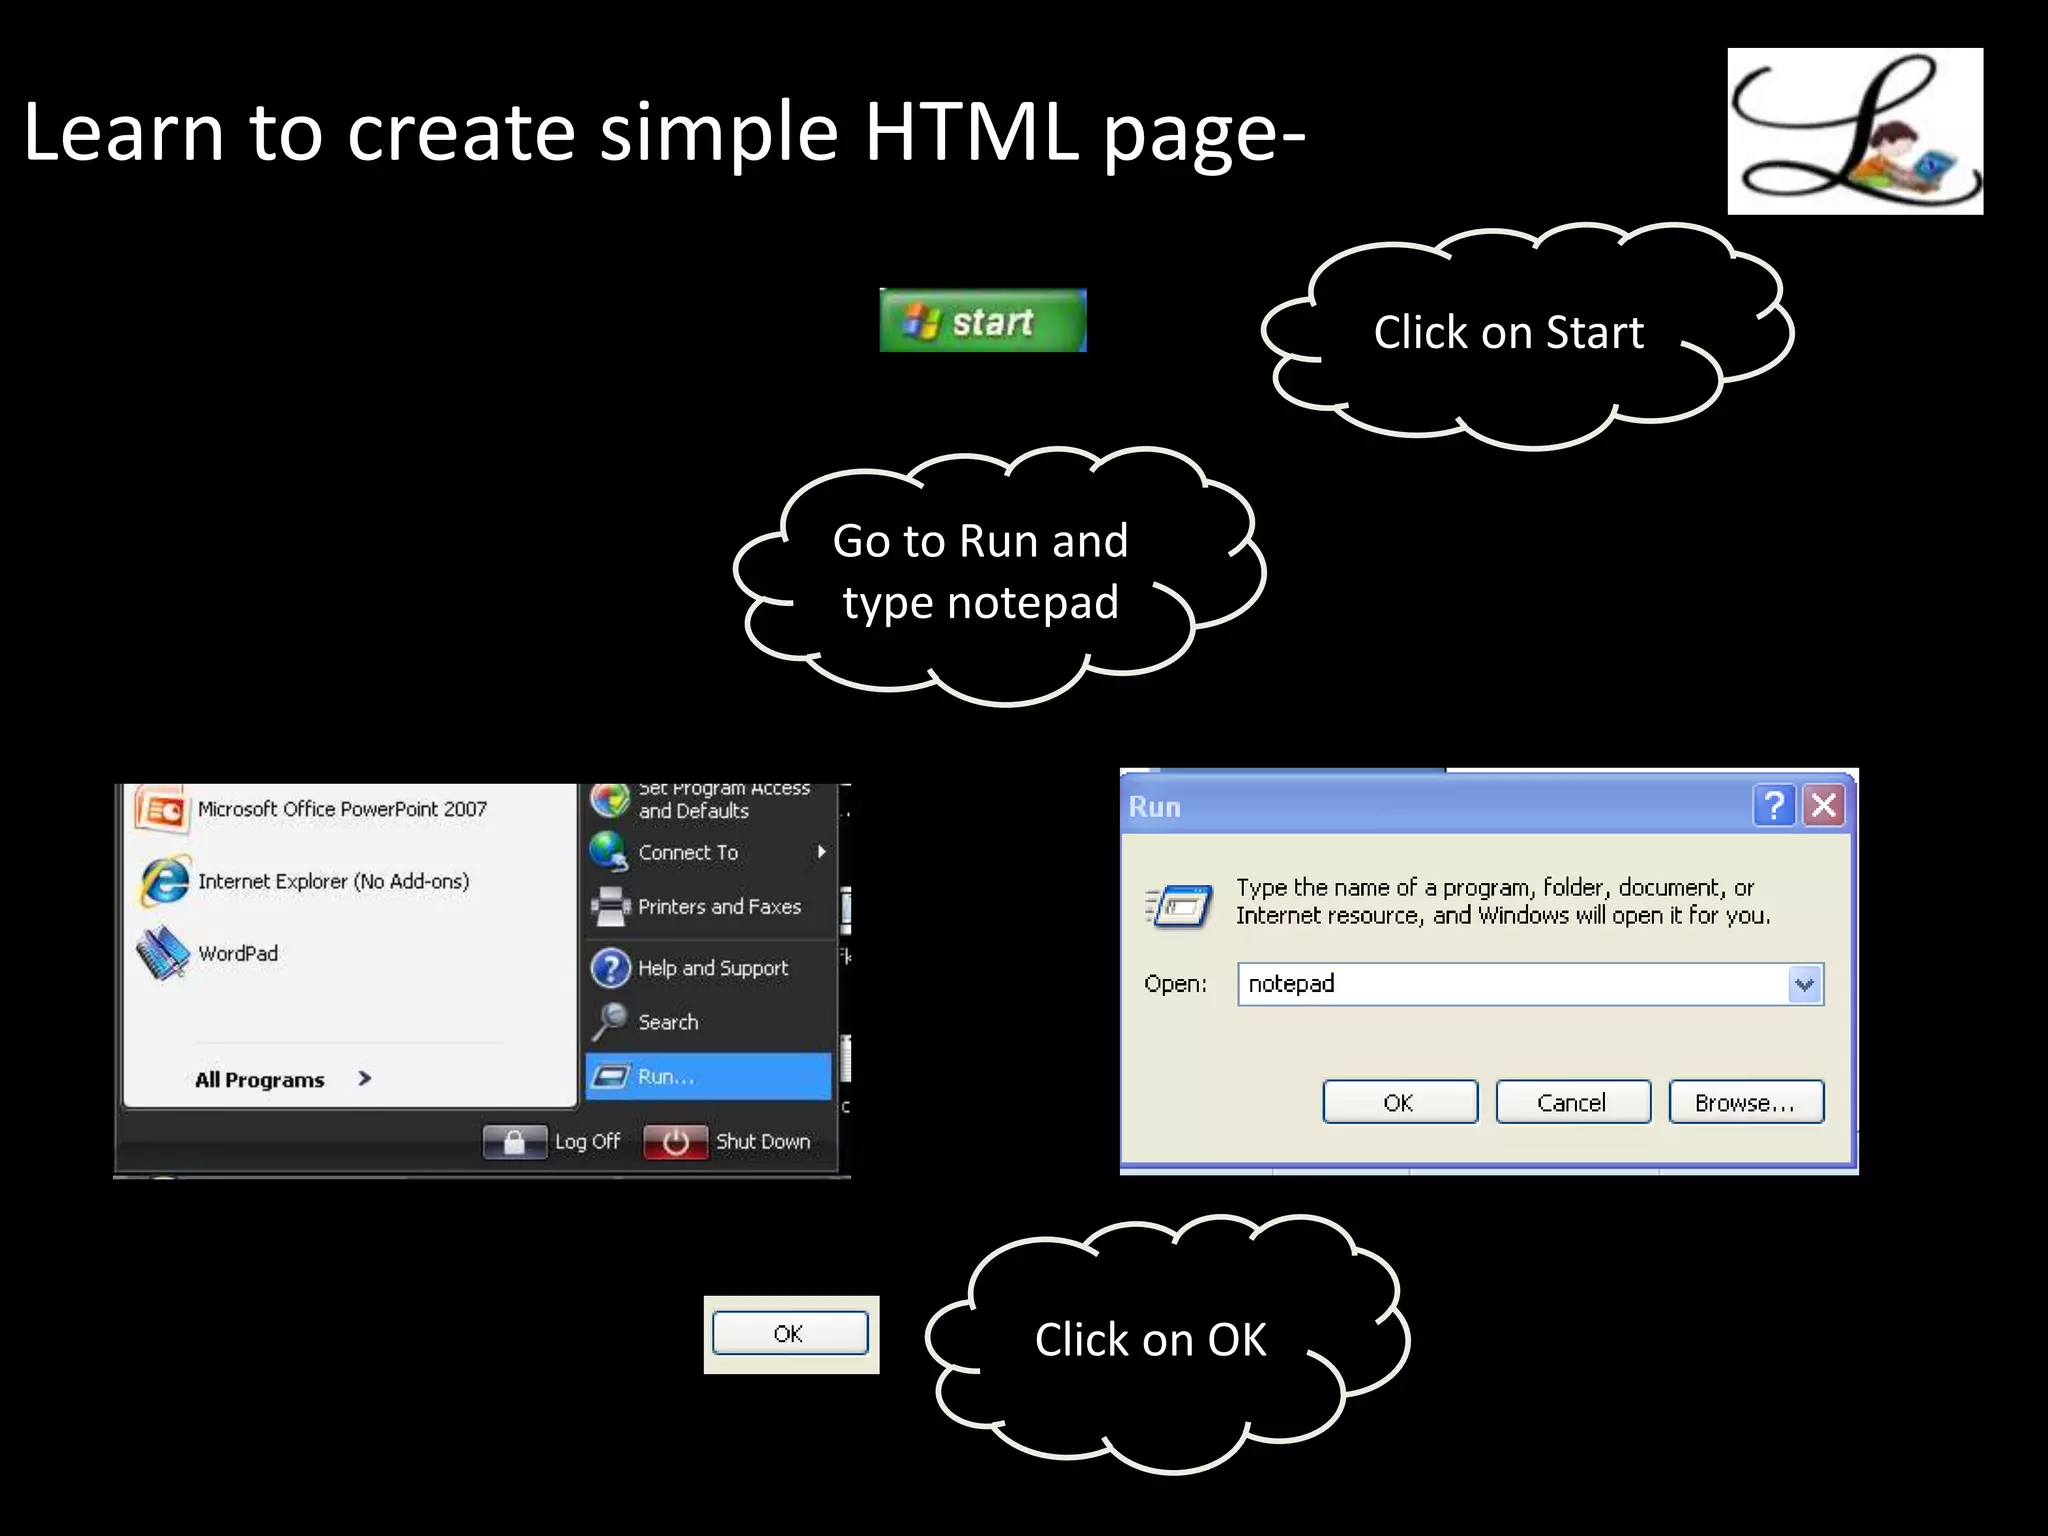Click the standalone OK button image below
This screenshot has height=1536, width=2048.
[789, 1333]
